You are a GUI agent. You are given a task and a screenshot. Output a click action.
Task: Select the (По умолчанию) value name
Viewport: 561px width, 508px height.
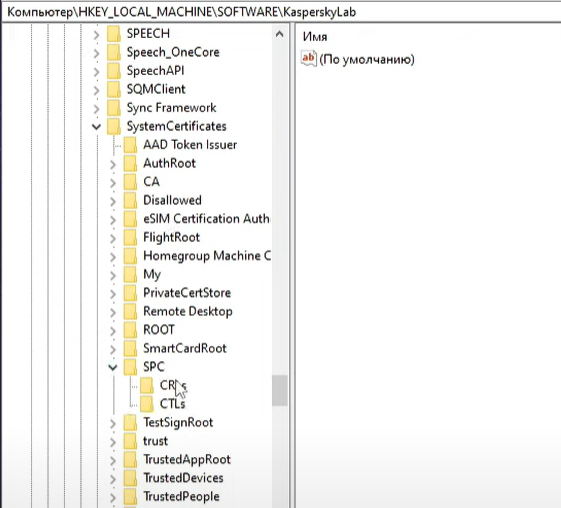coord(367,59)
